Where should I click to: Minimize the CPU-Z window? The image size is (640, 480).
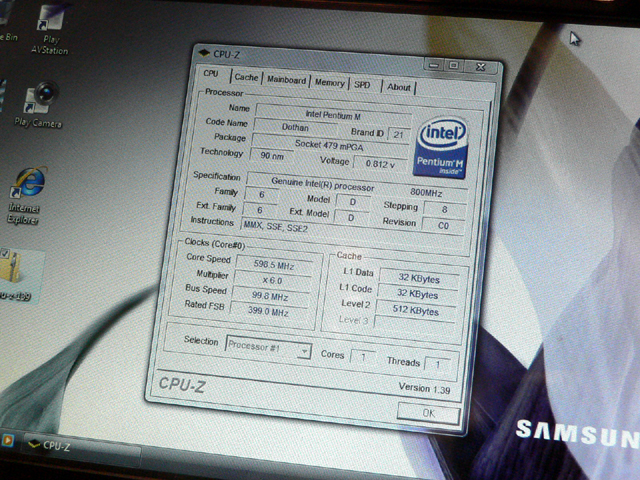pyautogui.click(x=434, y=64)
